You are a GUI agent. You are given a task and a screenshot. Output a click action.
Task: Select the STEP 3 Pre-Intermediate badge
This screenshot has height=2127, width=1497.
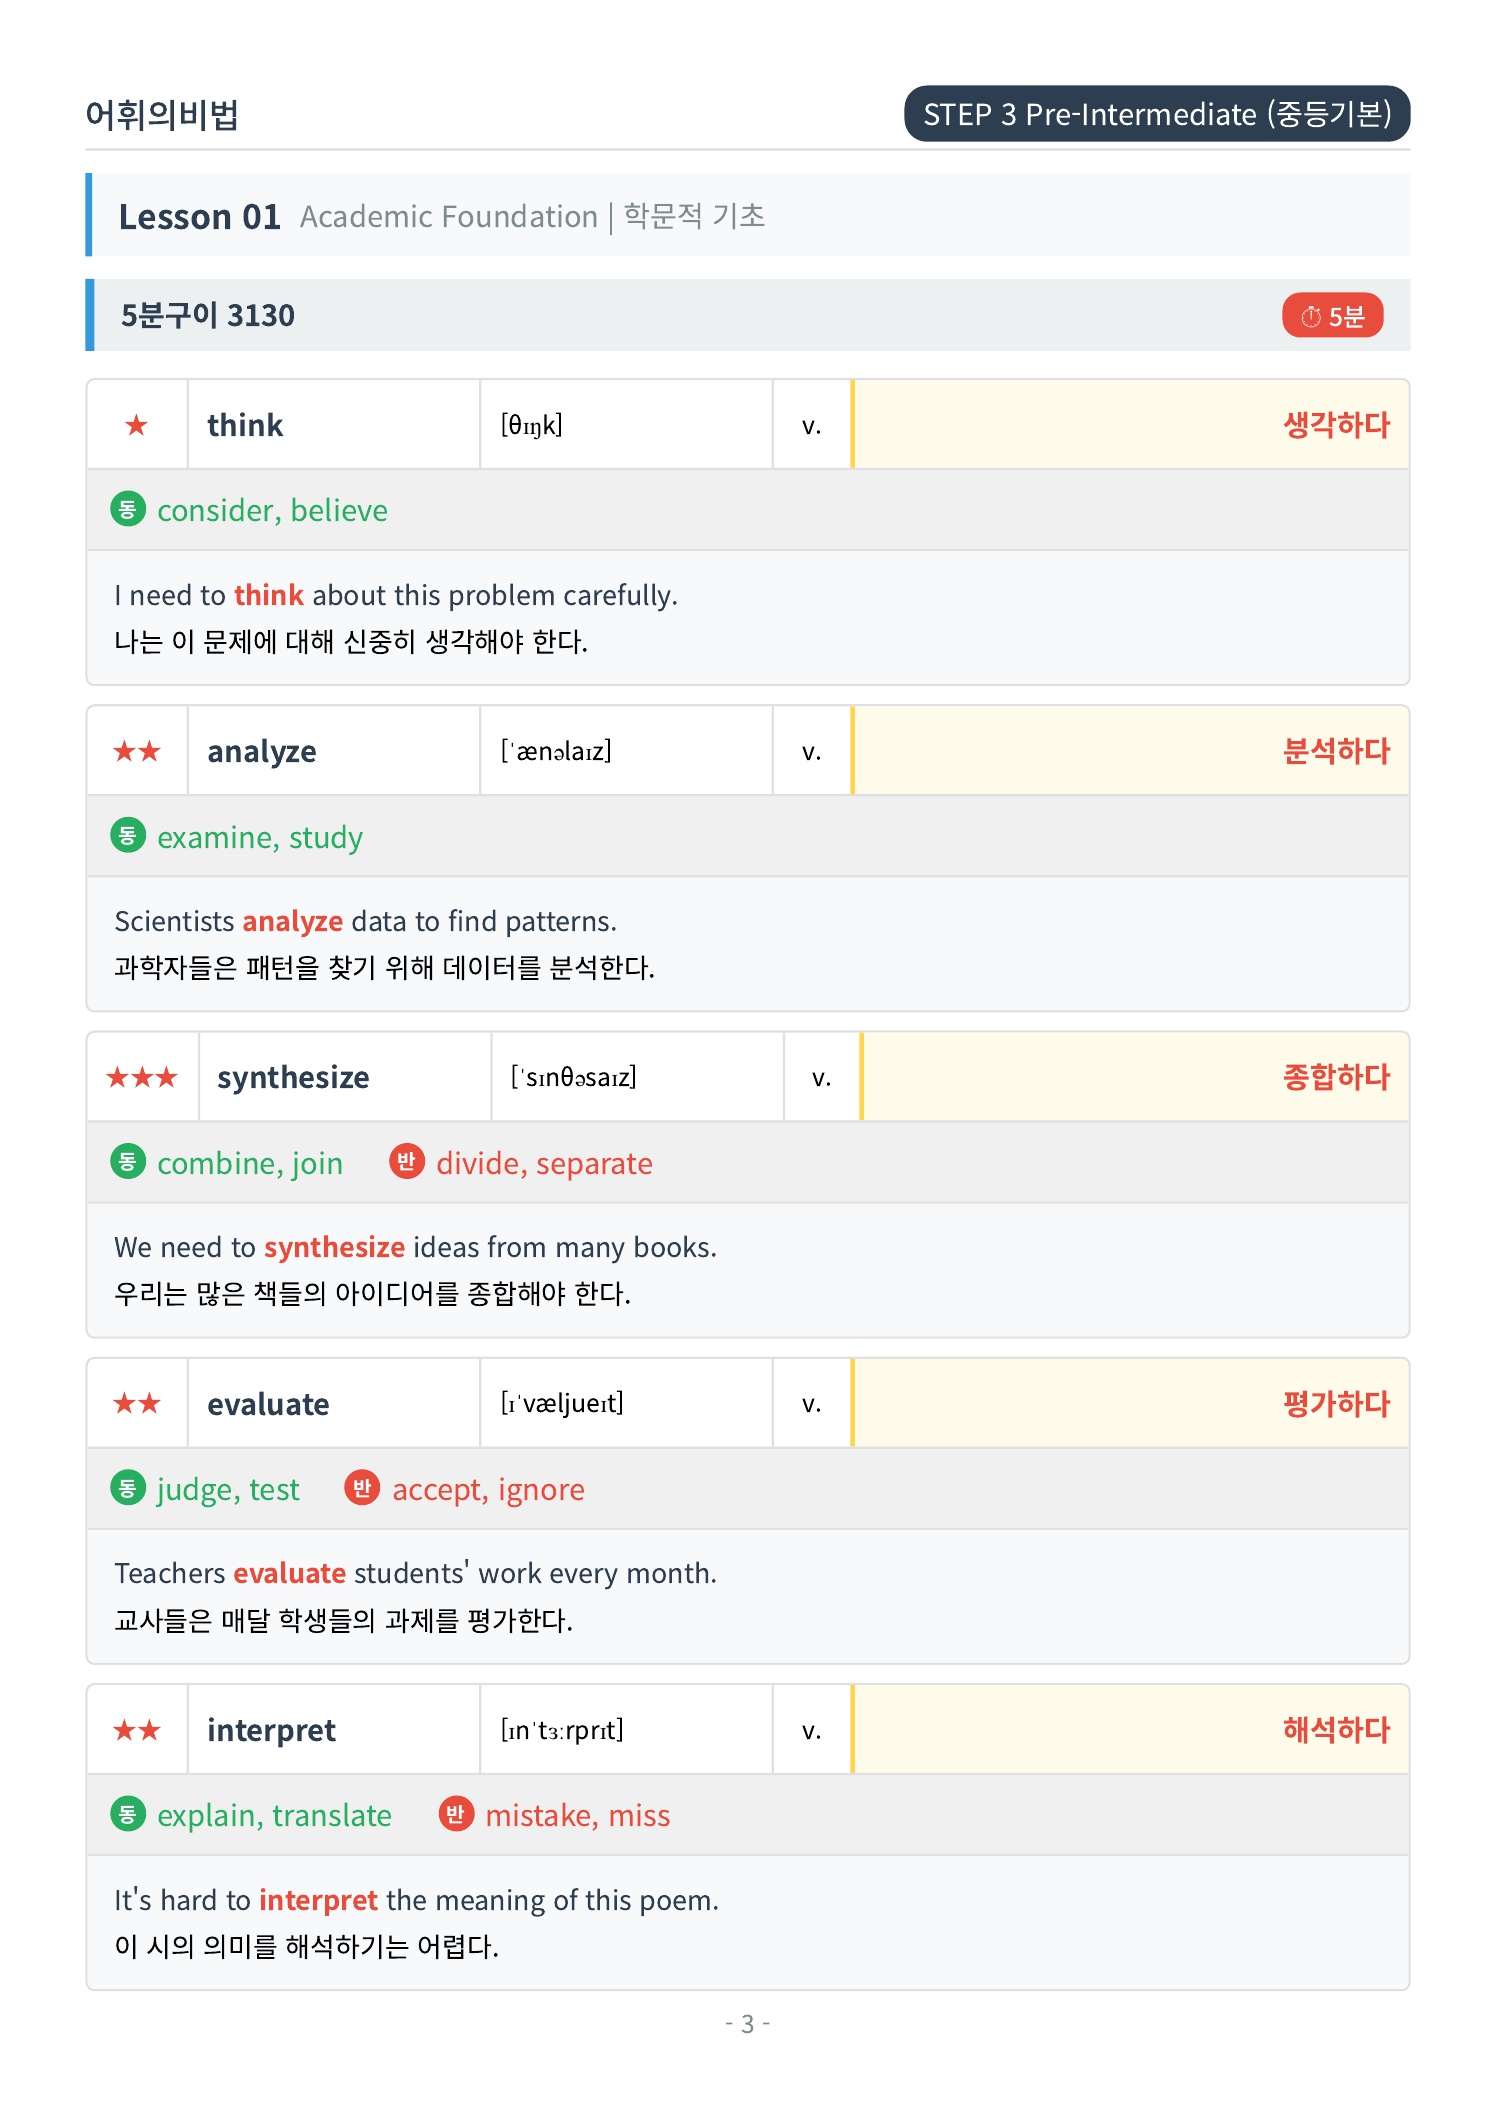click(x=1157, y=114)
